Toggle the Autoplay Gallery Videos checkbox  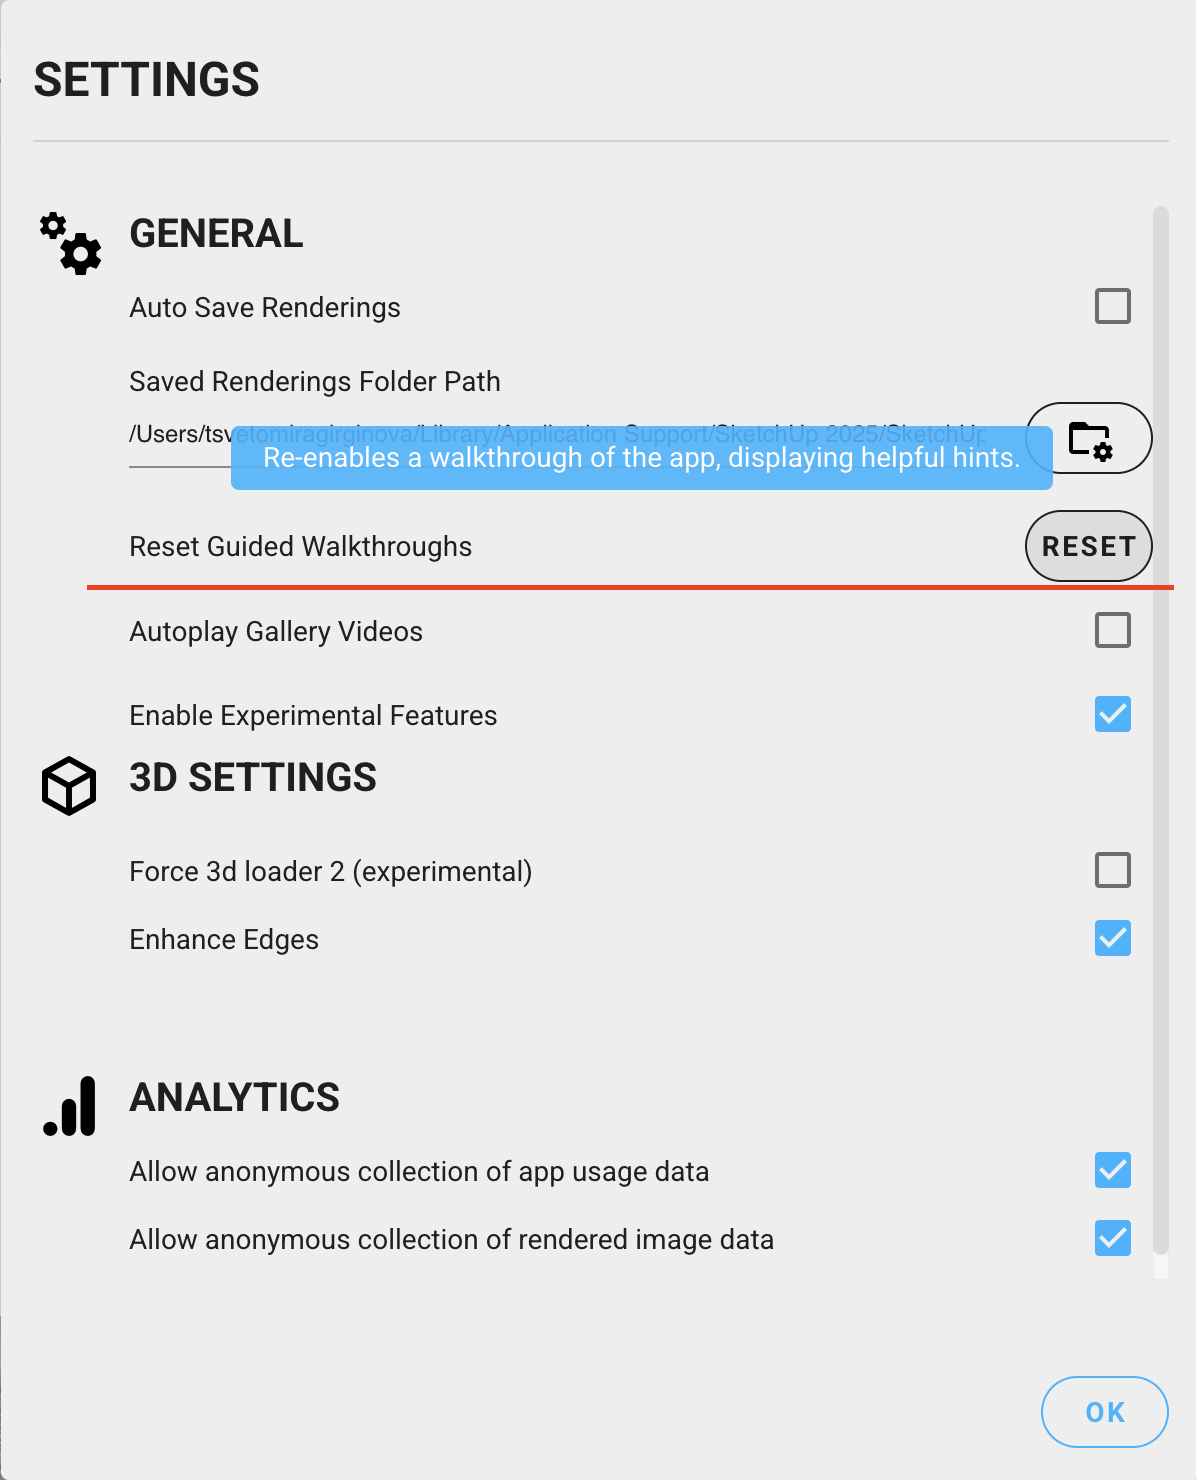click(x=1113, y=630)
